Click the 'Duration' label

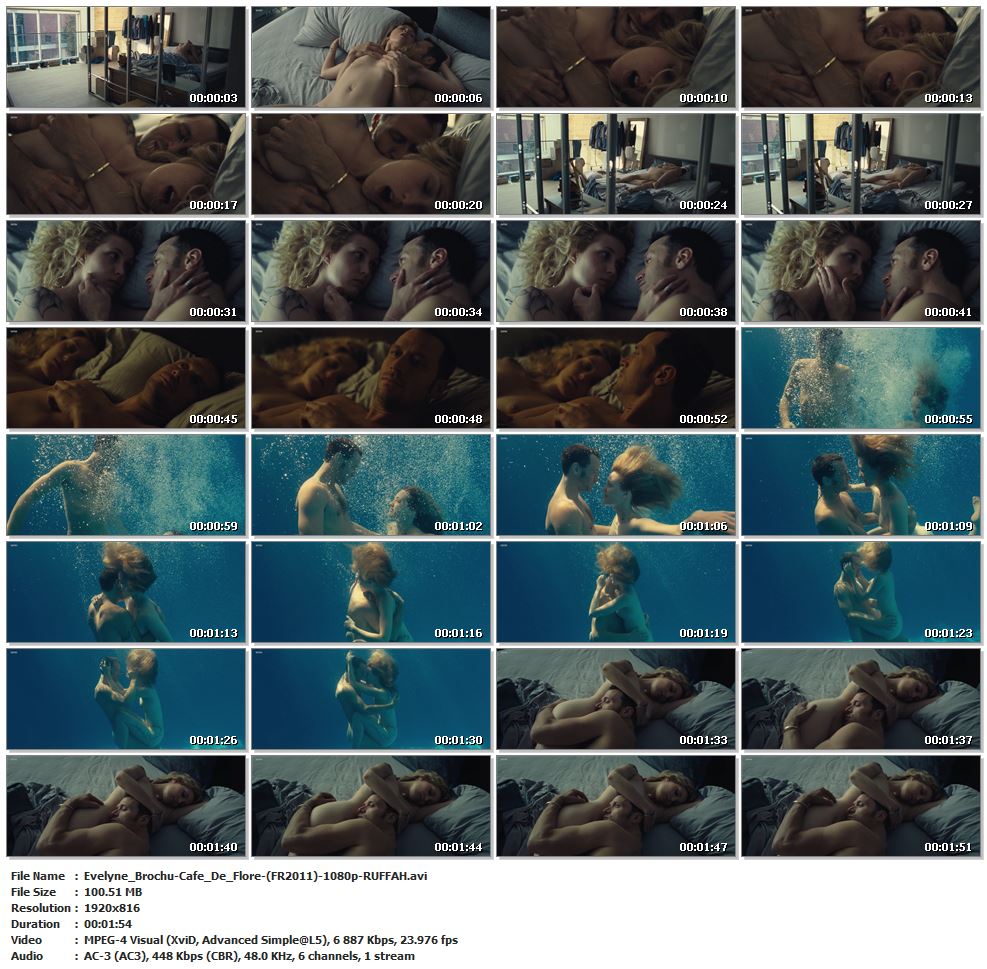point(35,924)
